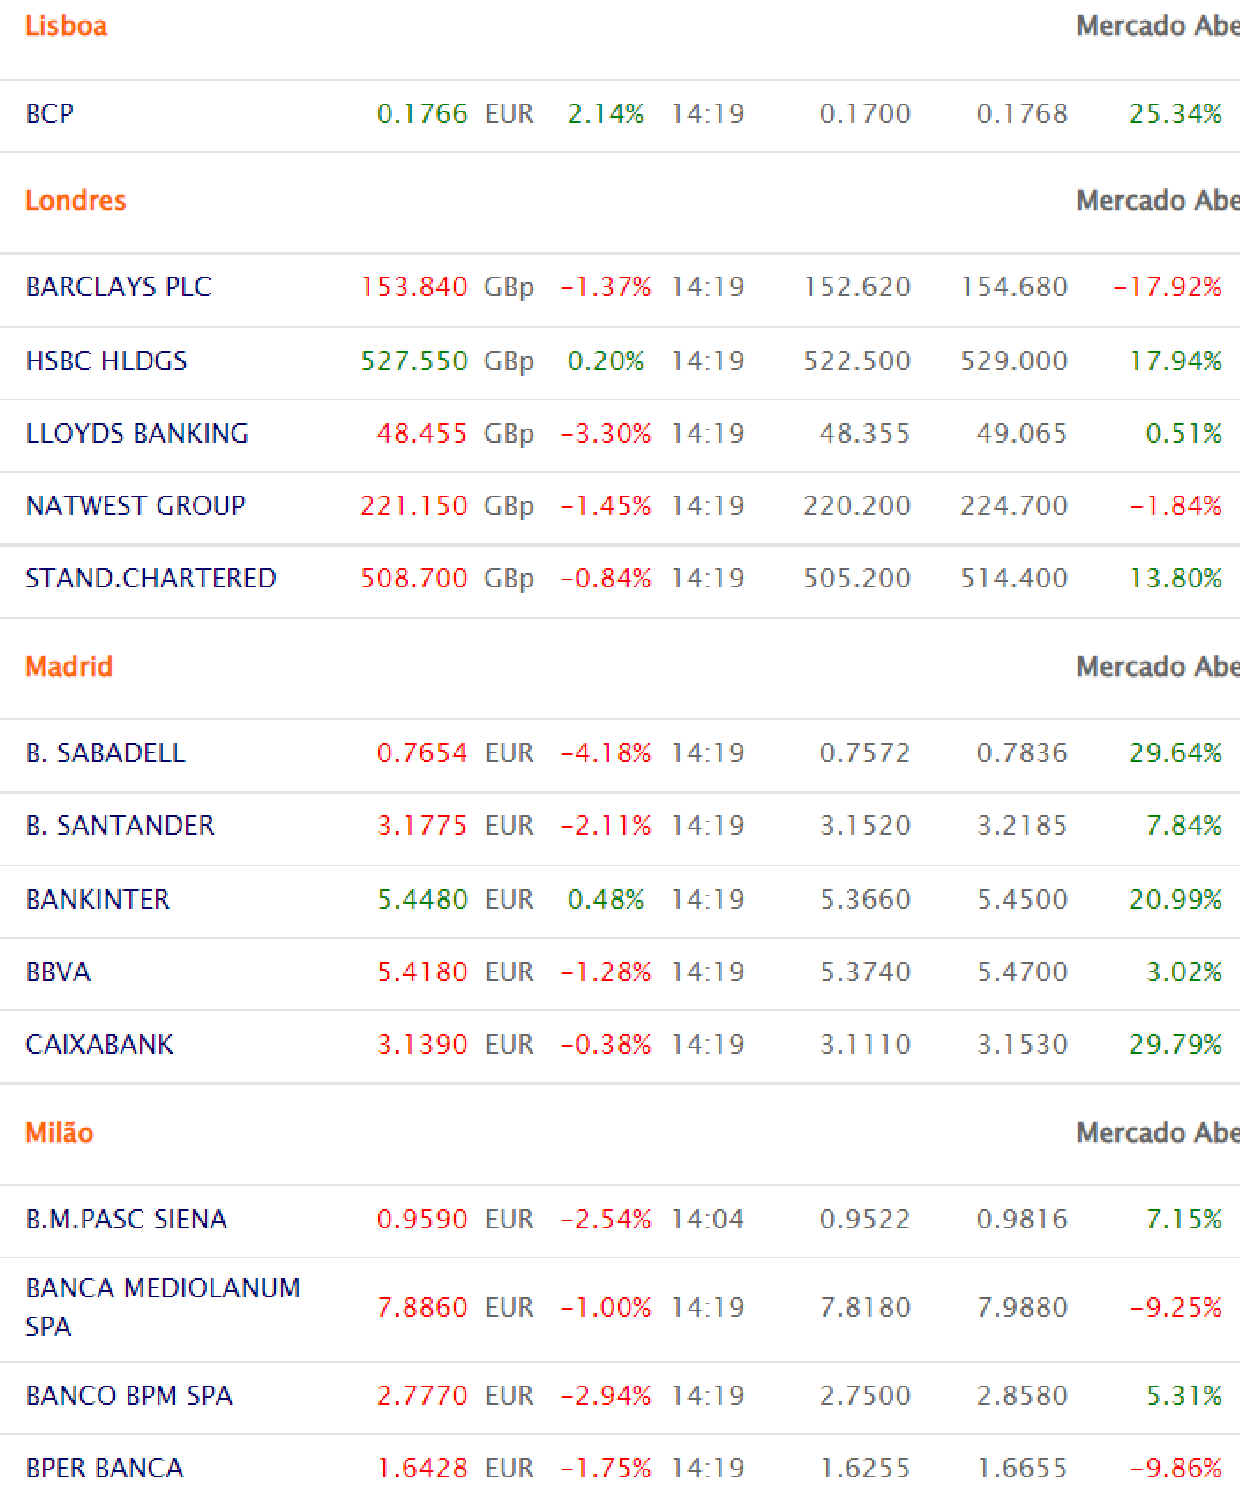The image size is (1240, 1491).
Task: Select Stand.Chartered price 508.700
Action: [414, 578]
